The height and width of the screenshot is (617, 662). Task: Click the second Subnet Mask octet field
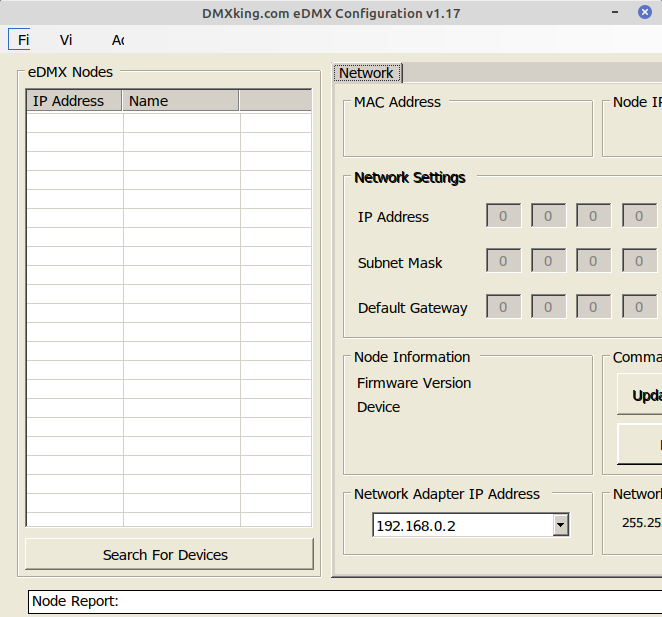(x=548, y=261)
